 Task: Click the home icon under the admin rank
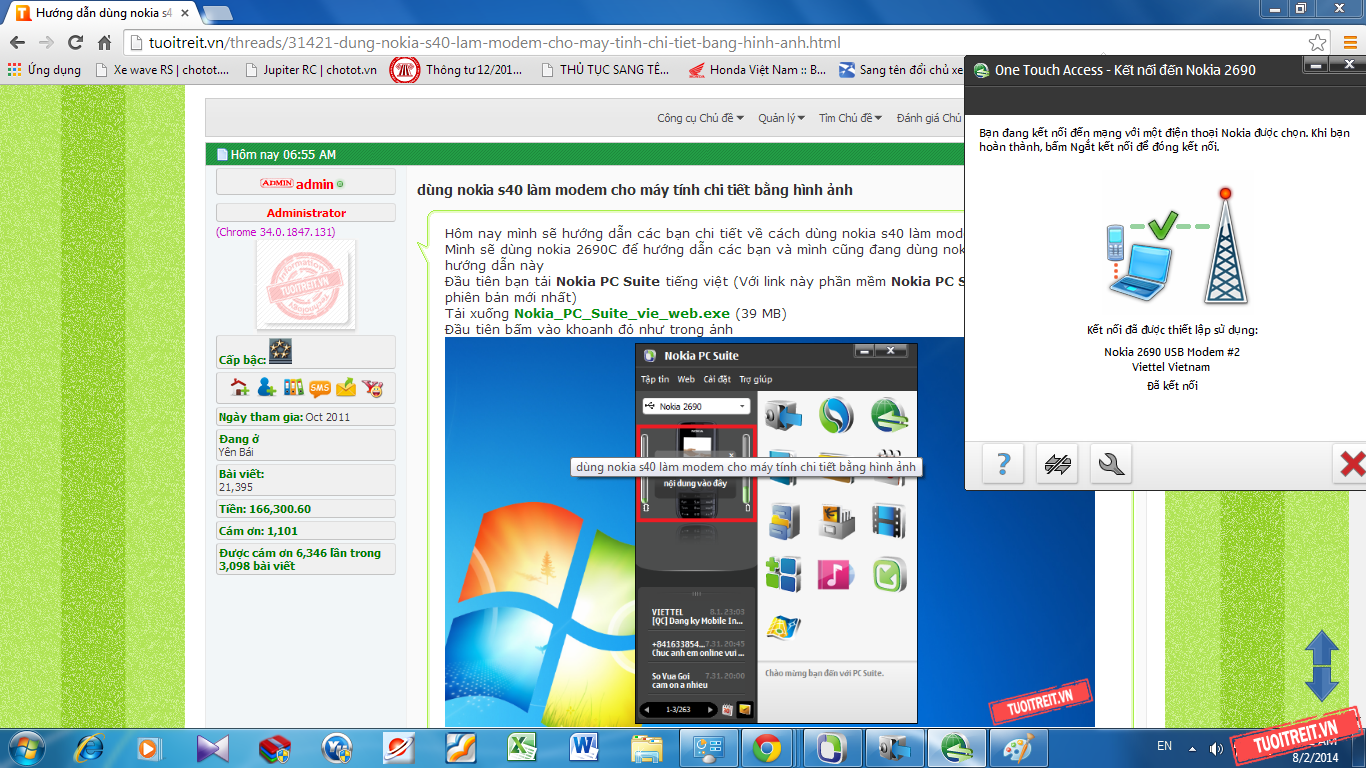point(240,388)
